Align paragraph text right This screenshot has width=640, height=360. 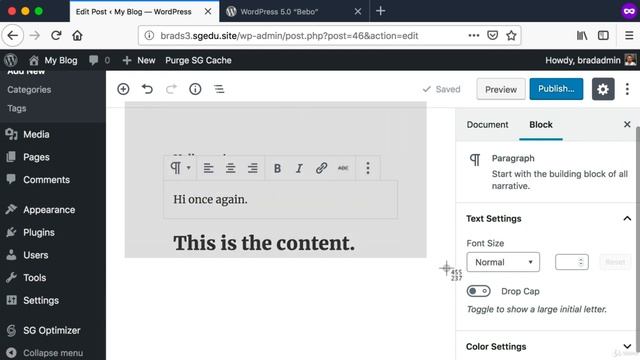pyautogui.click(x=253, y=168)
